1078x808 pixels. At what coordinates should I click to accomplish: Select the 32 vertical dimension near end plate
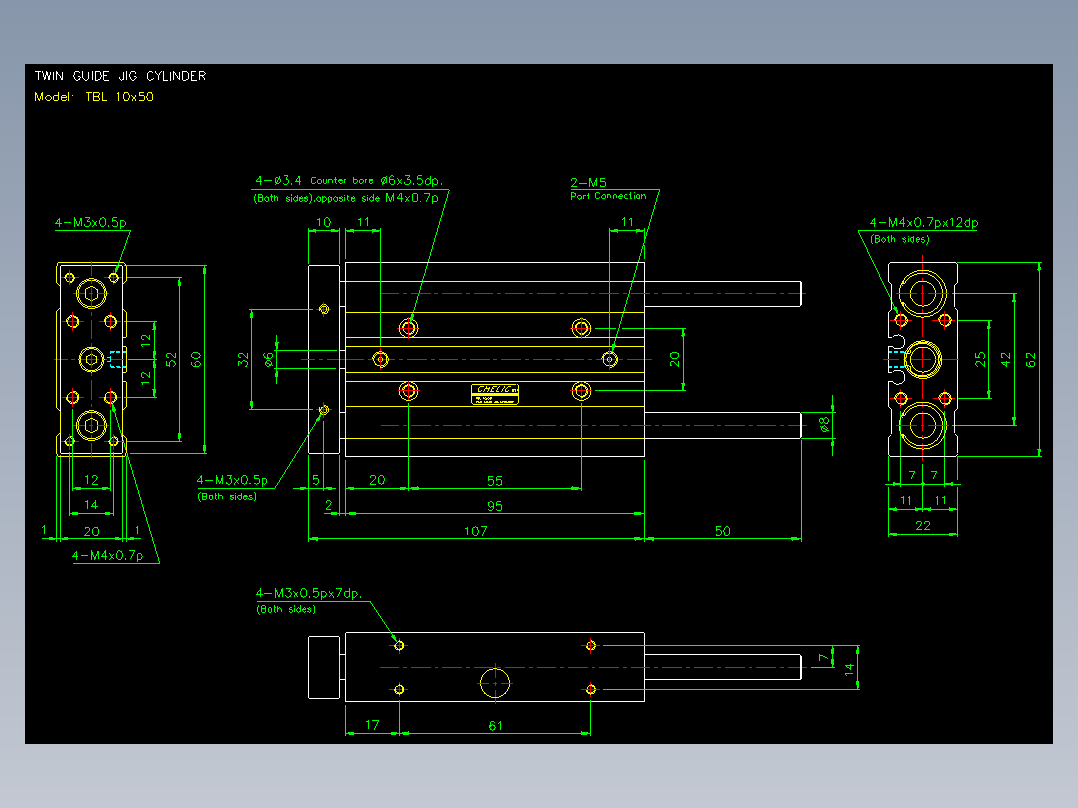[243, 360]
